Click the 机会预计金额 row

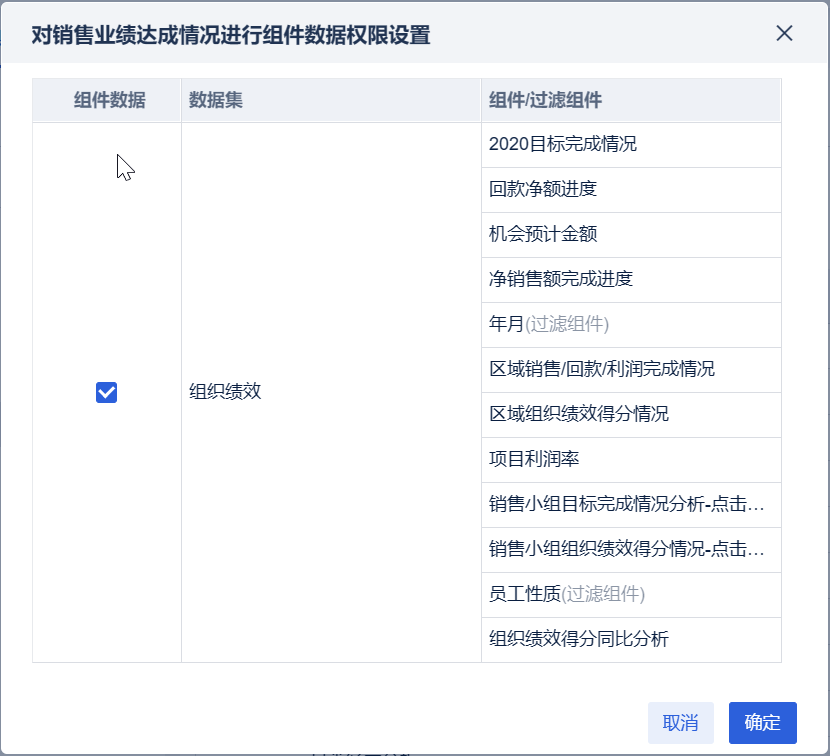[x=631, y=235]
